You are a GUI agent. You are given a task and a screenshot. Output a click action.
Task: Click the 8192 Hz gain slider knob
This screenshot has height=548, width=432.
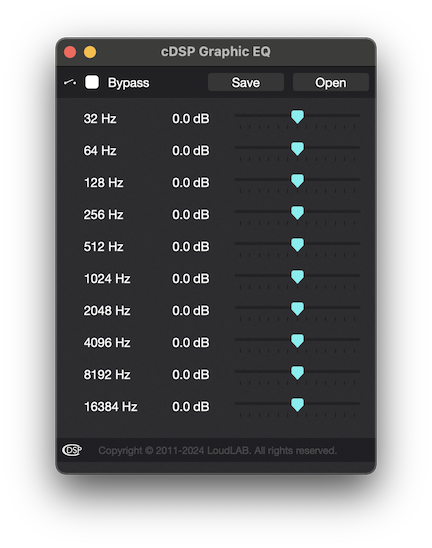297,373
